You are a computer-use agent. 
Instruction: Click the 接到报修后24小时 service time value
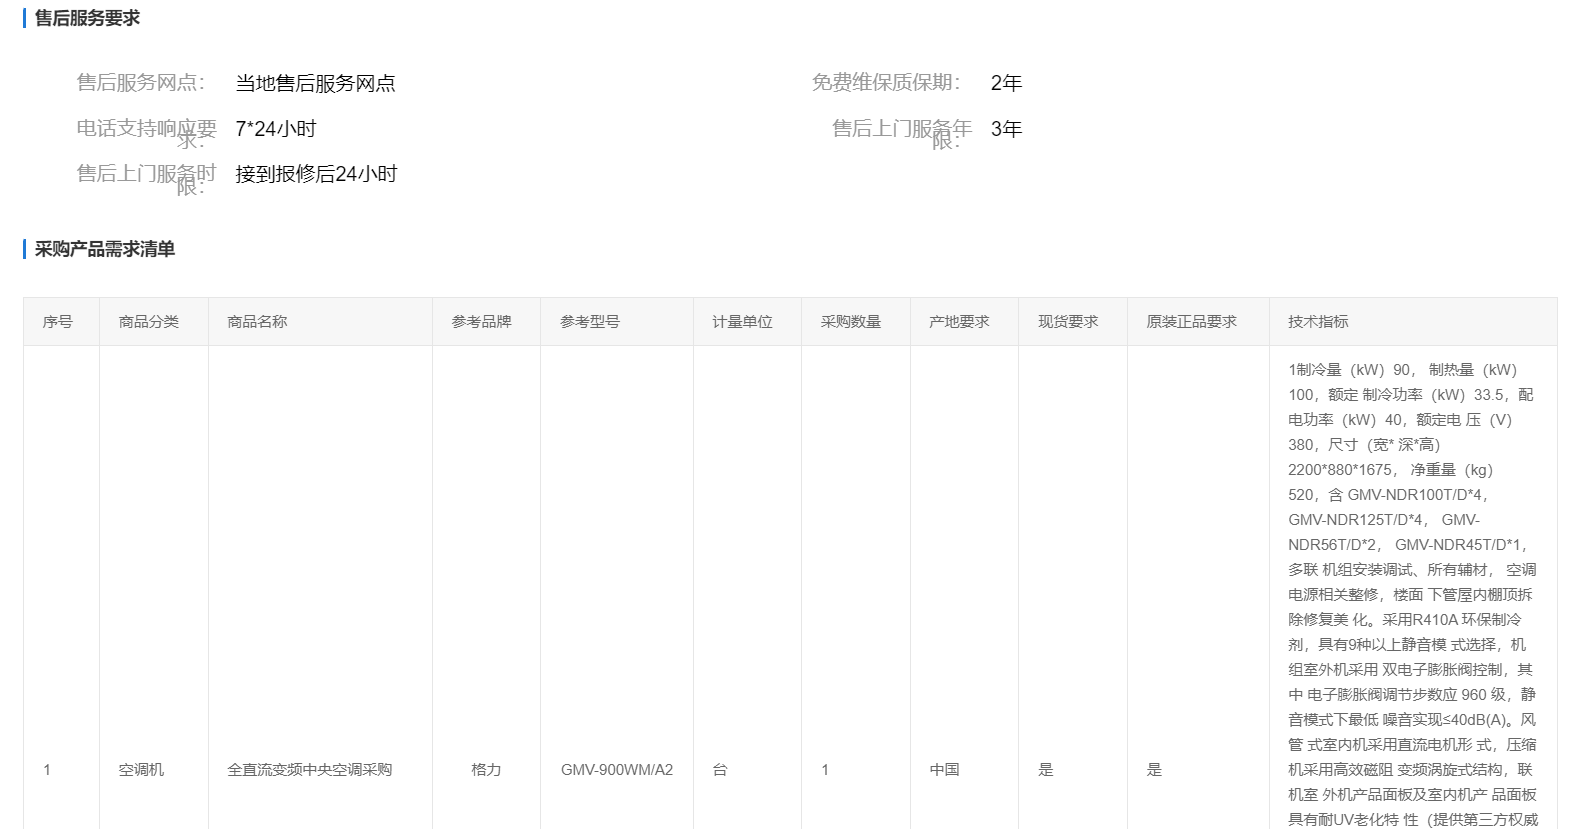(x=316, y=174)
